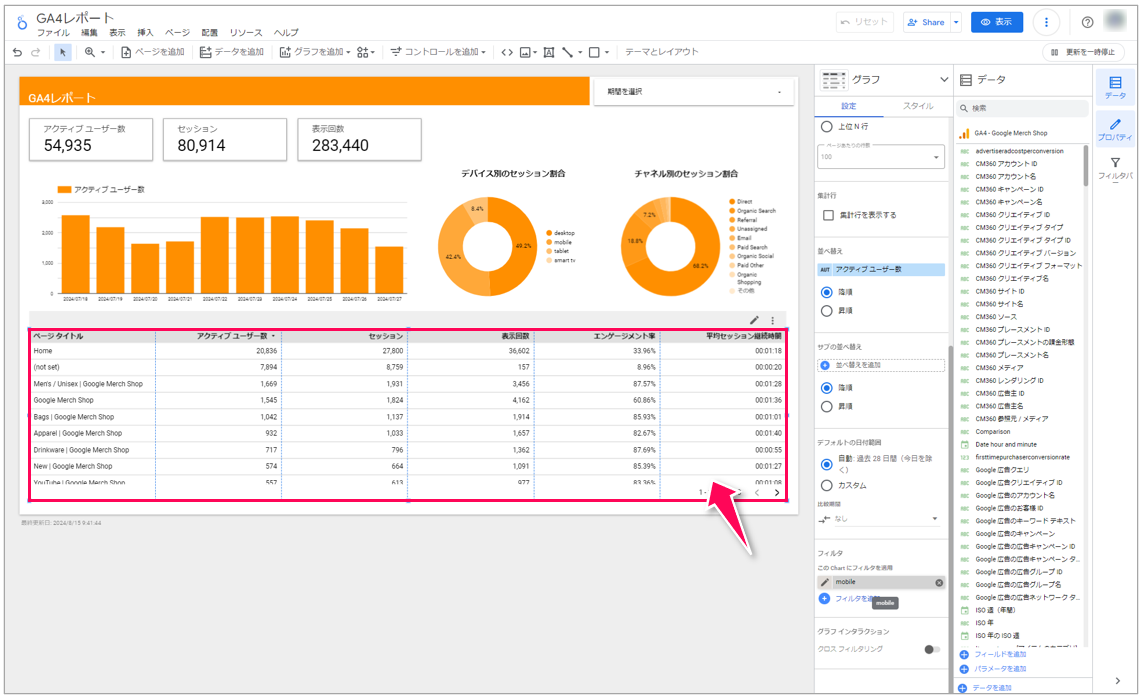The width and height of the screenshot is (1142, 695).
Task: Open the 編集 menu
Action: 89,33
